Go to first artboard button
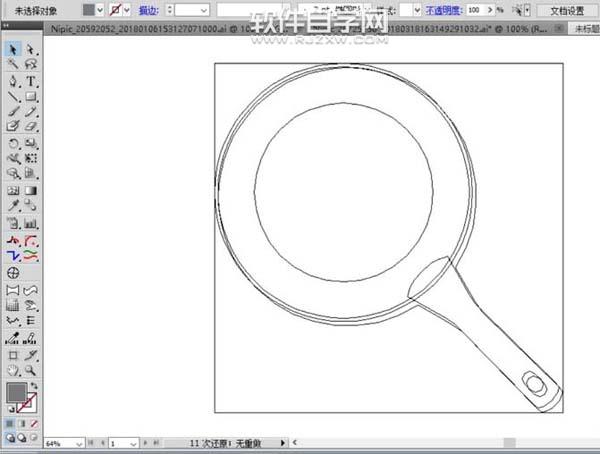 [x=91, y=443]
